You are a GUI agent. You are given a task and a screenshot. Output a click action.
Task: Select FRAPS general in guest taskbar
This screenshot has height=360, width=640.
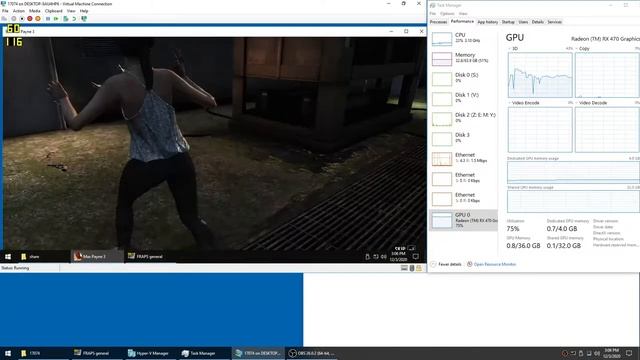click(150, 256)
